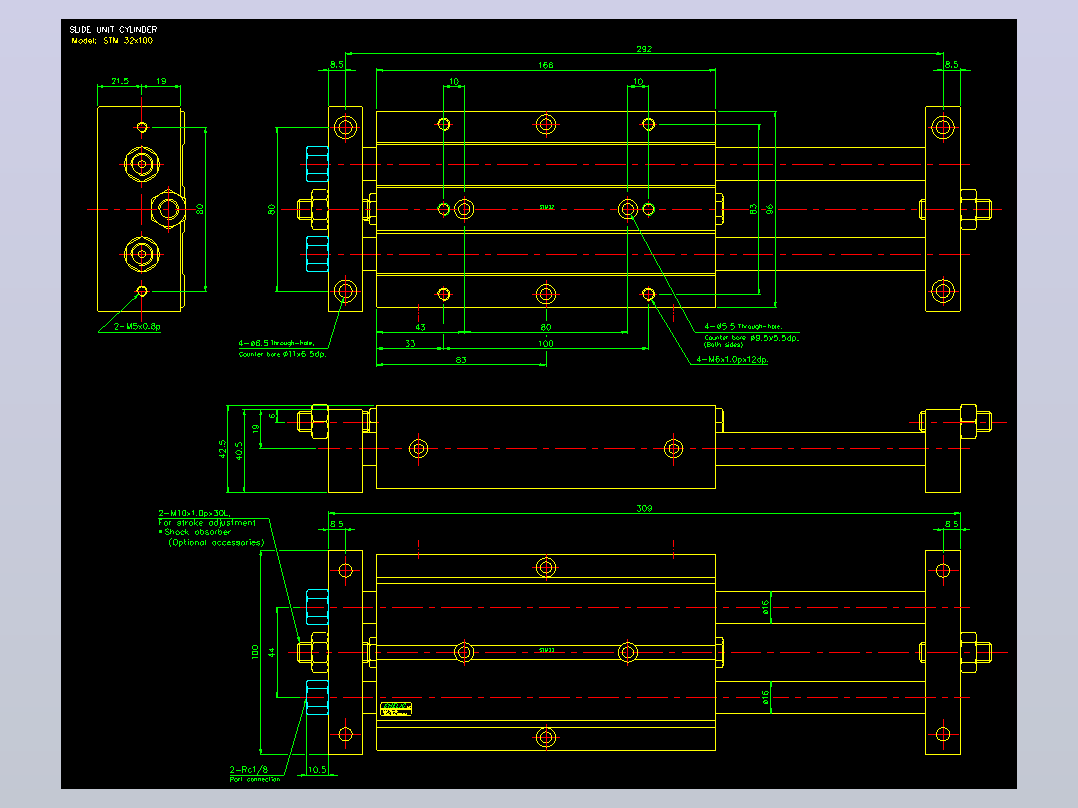Viewport: 1078px width, 808px height.
Task: Pick the 43 dimension value
Action: click(420, 327)
